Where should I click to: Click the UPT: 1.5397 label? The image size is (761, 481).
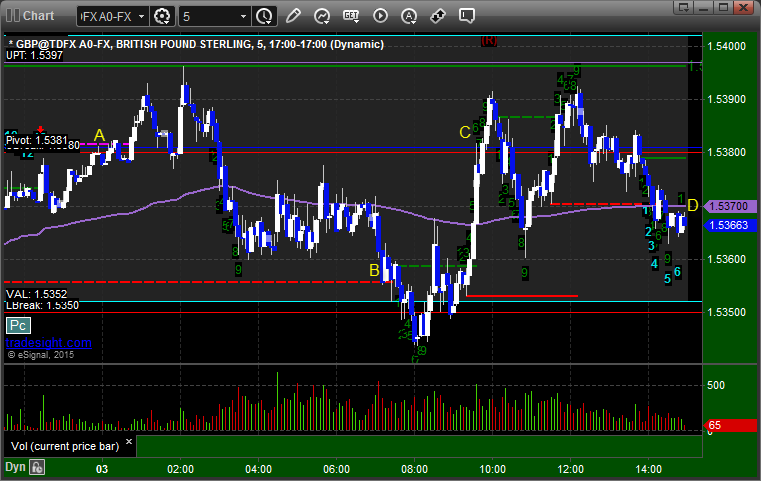[x=34, y=55]
